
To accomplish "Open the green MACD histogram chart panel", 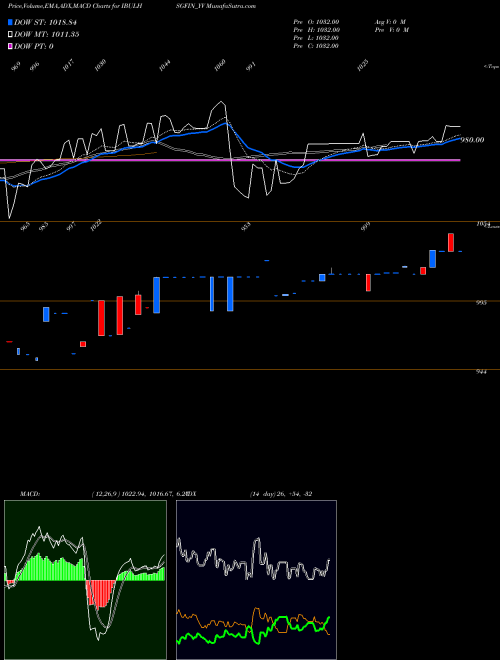I will click(85, 580).
